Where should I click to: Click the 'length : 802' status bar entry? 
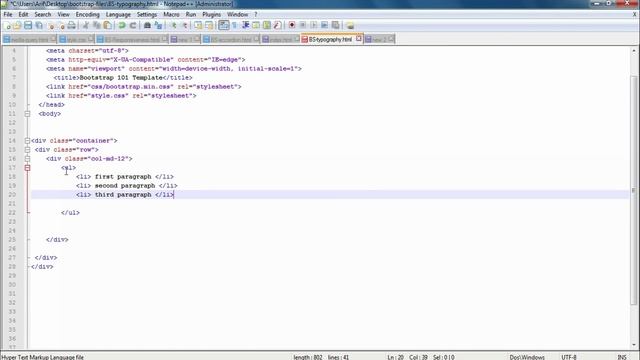click(x=308, y=357)
